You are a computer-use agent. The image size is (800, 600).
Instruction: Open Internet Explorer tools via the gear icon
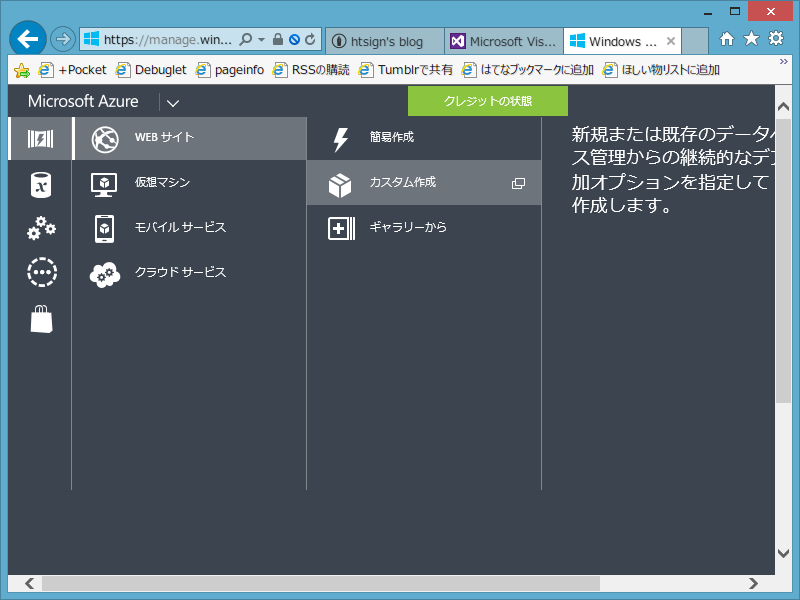[777, 40]
